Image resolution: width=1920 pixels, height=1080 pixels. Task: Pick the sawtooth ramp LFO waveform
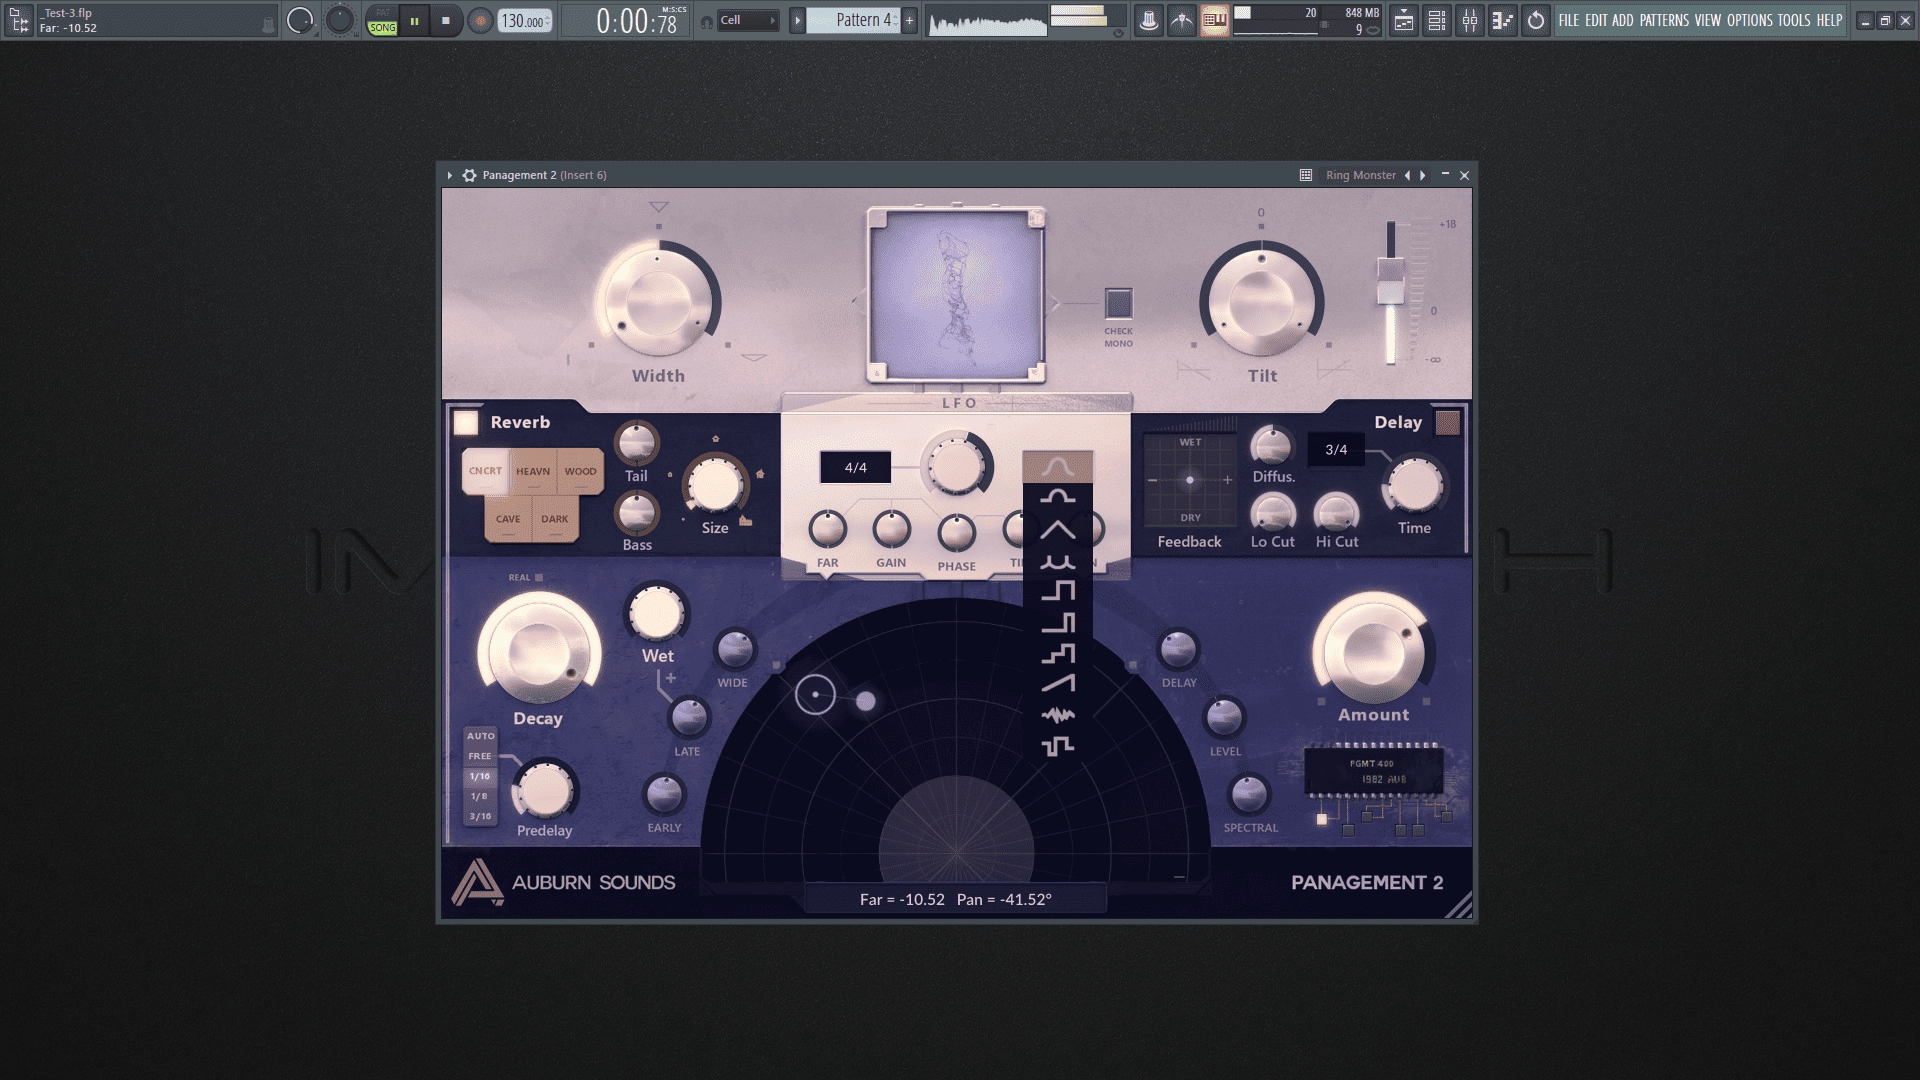pos(1058,684)
